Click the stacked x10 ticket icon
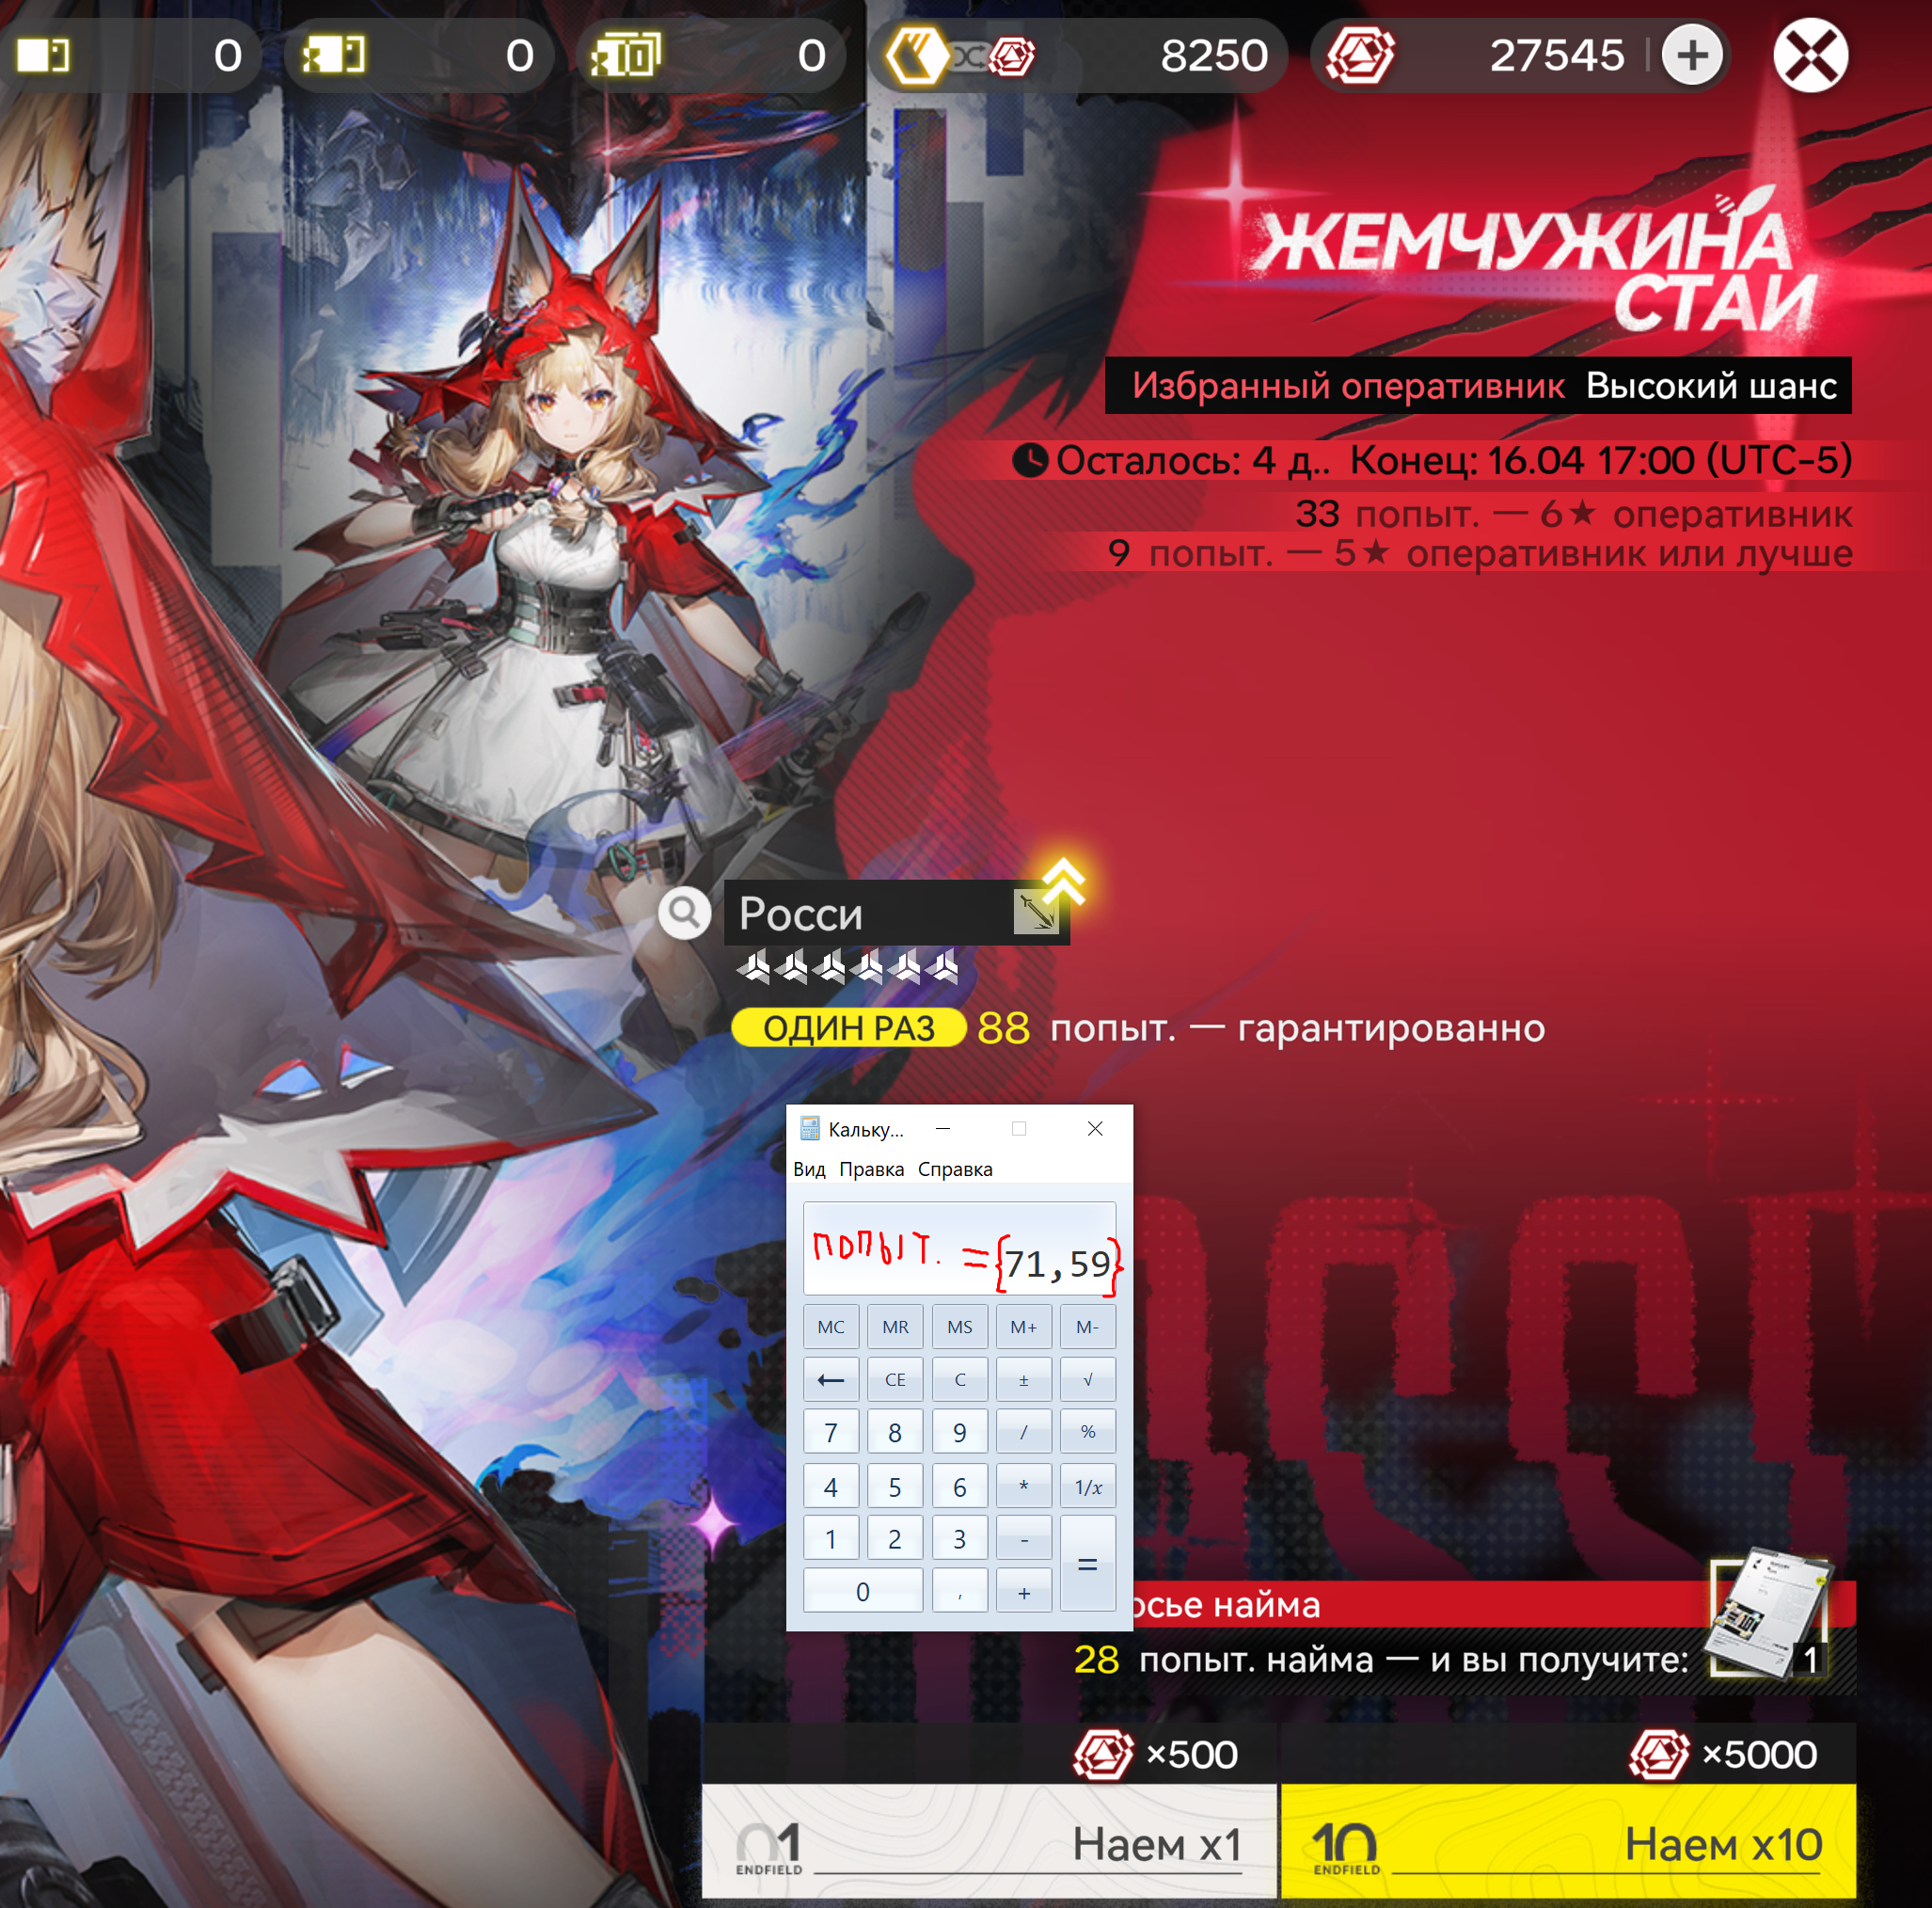Screen dimensions: 1932x1908 click(626, 55)
